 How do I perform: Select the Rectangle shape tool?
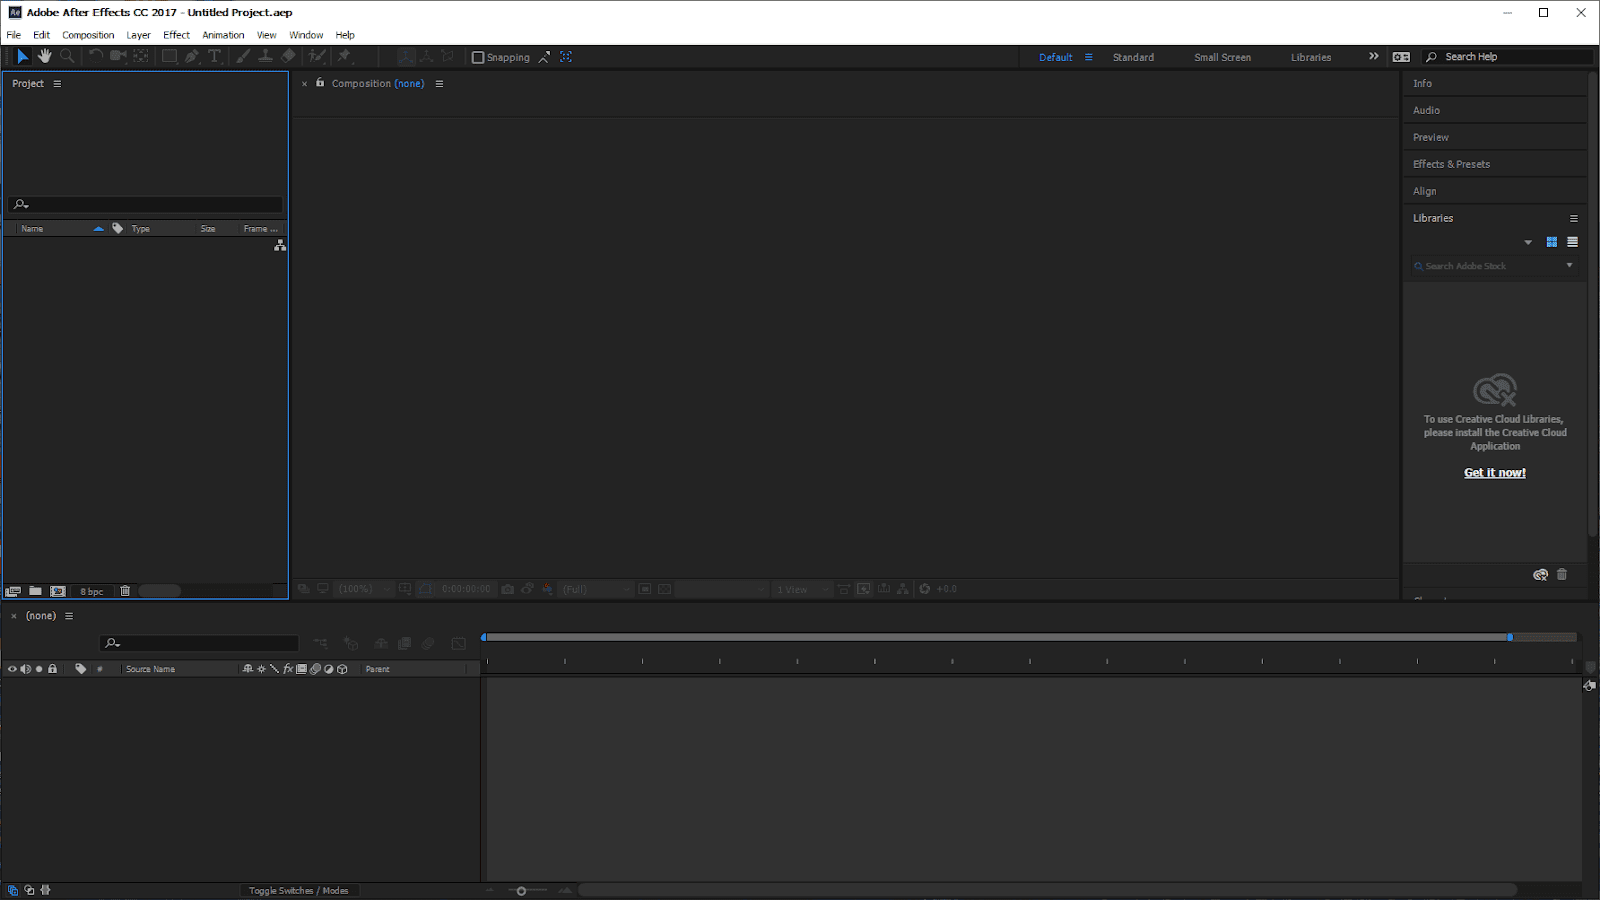[170, 57]
